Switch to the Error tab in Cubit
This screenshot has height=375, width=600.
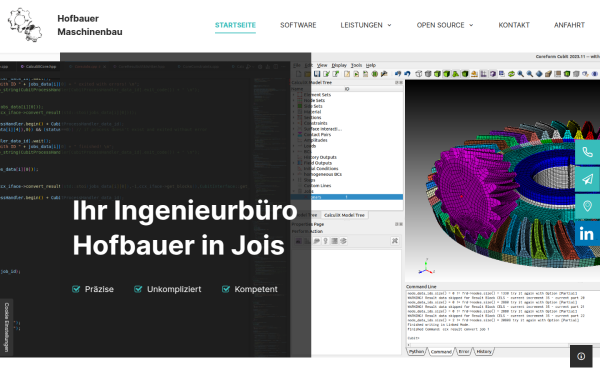(463, 351)
